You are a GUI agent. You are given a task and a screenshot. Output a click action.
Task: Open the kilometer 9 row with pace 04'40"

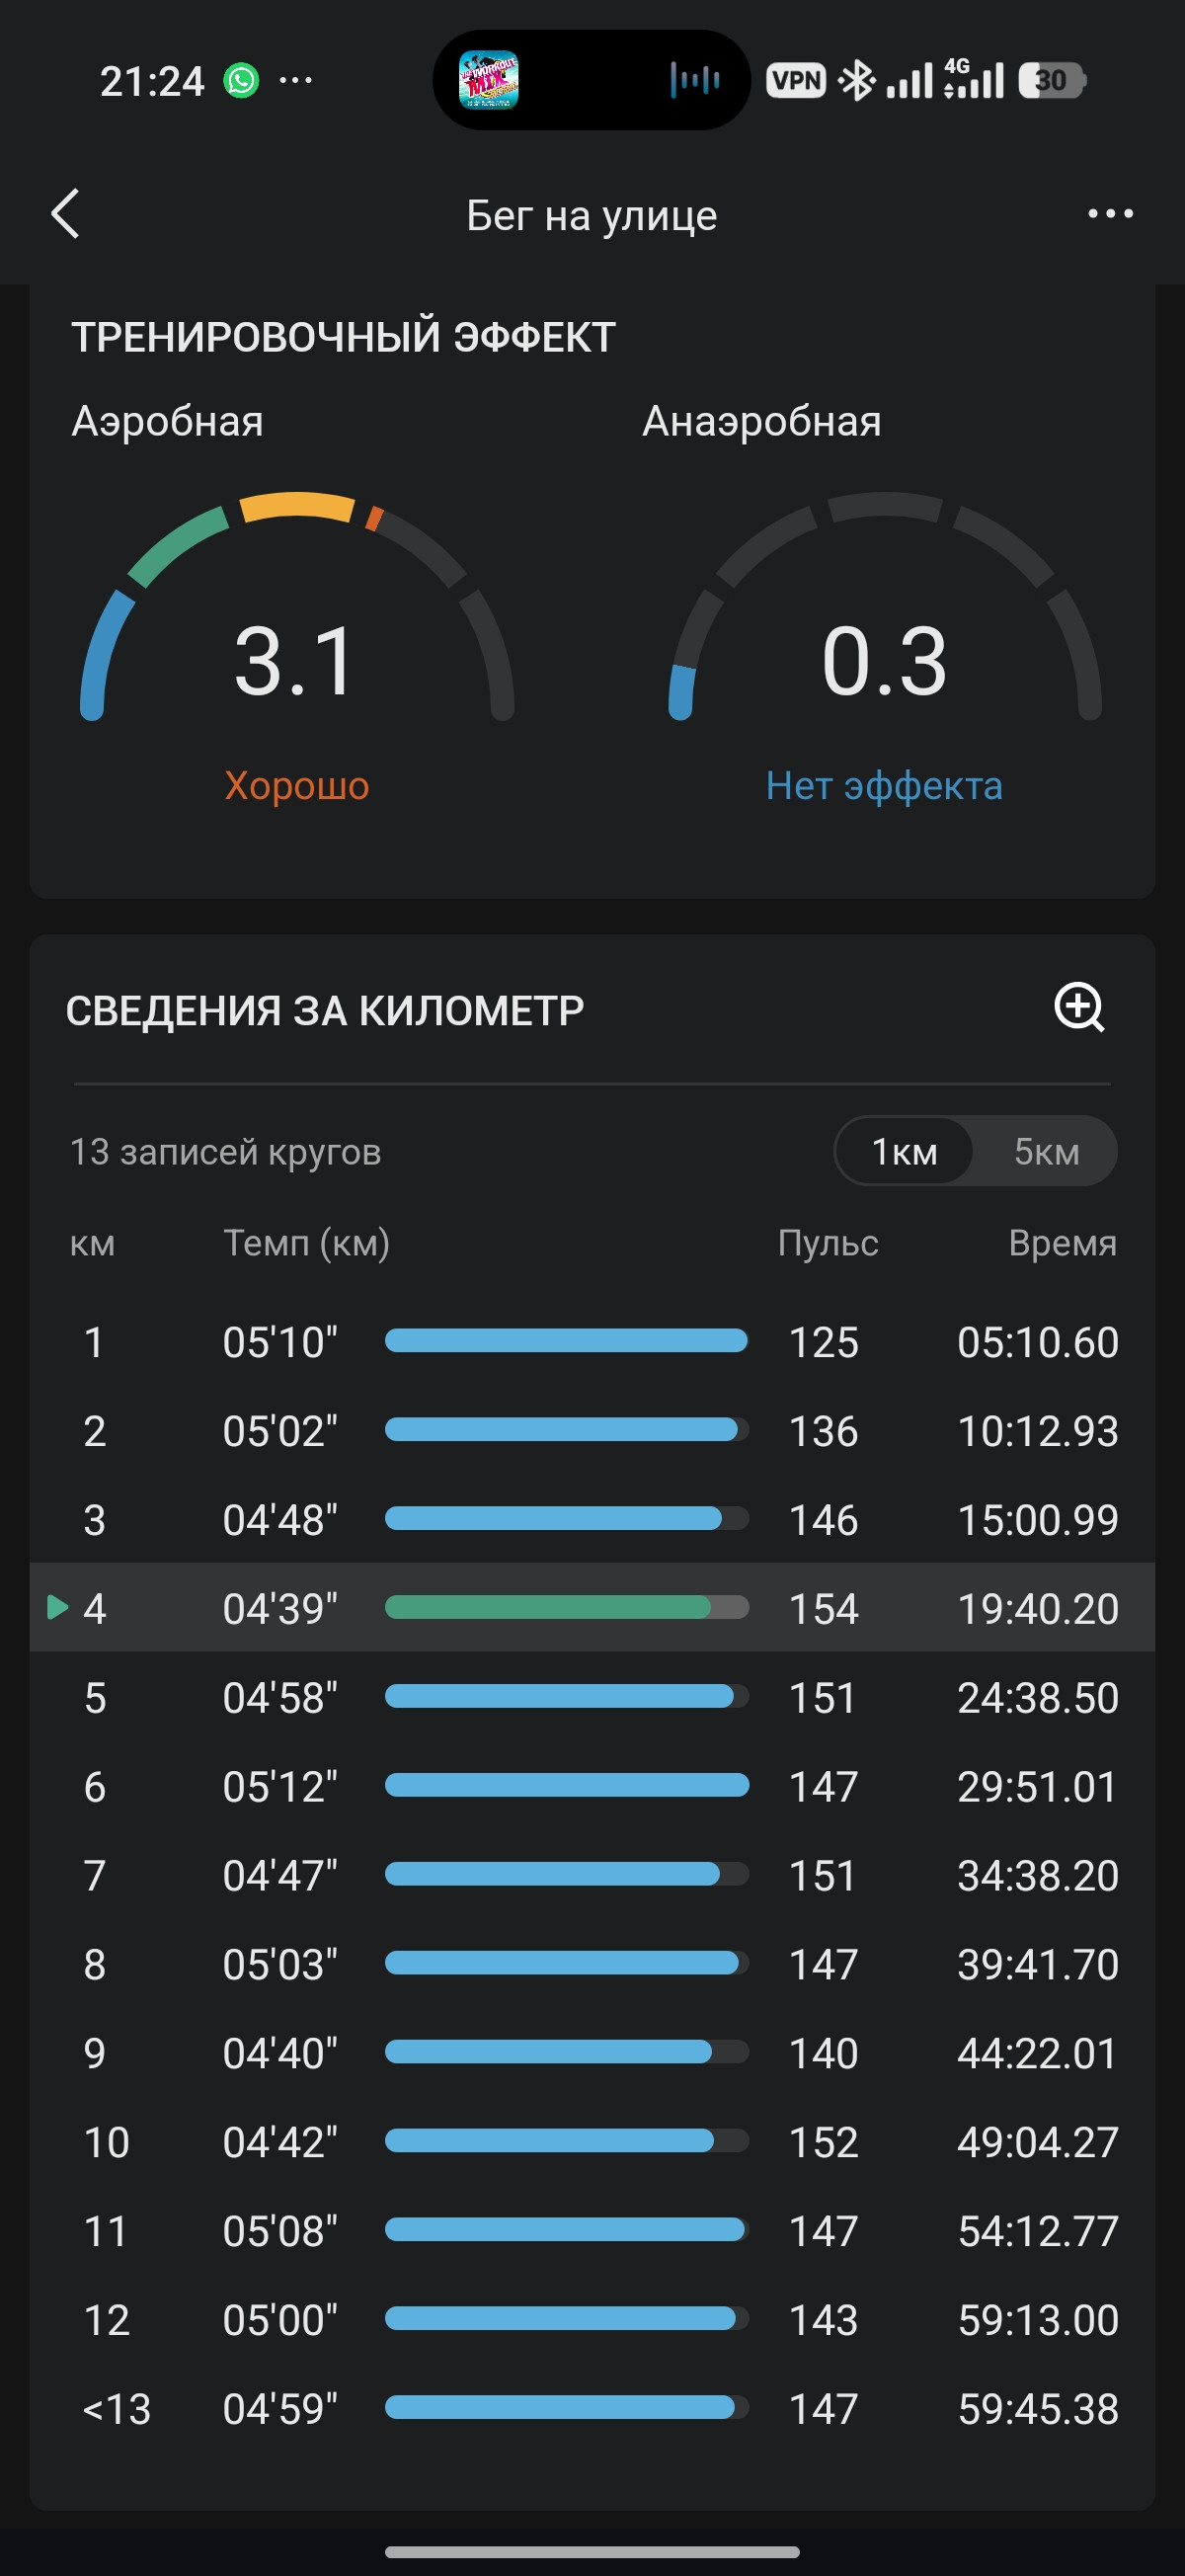click(x=592, y=2053)
